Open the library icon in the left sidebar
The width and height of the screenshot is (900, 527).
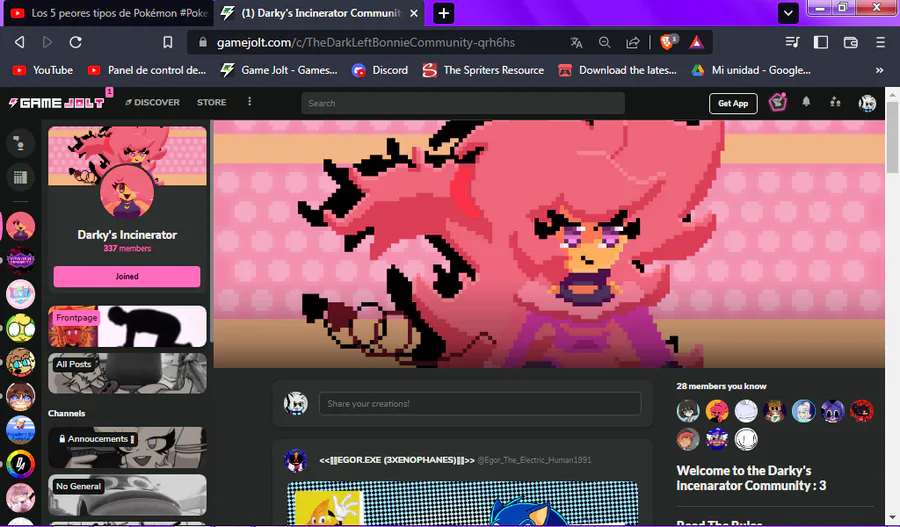coord(20,177)
